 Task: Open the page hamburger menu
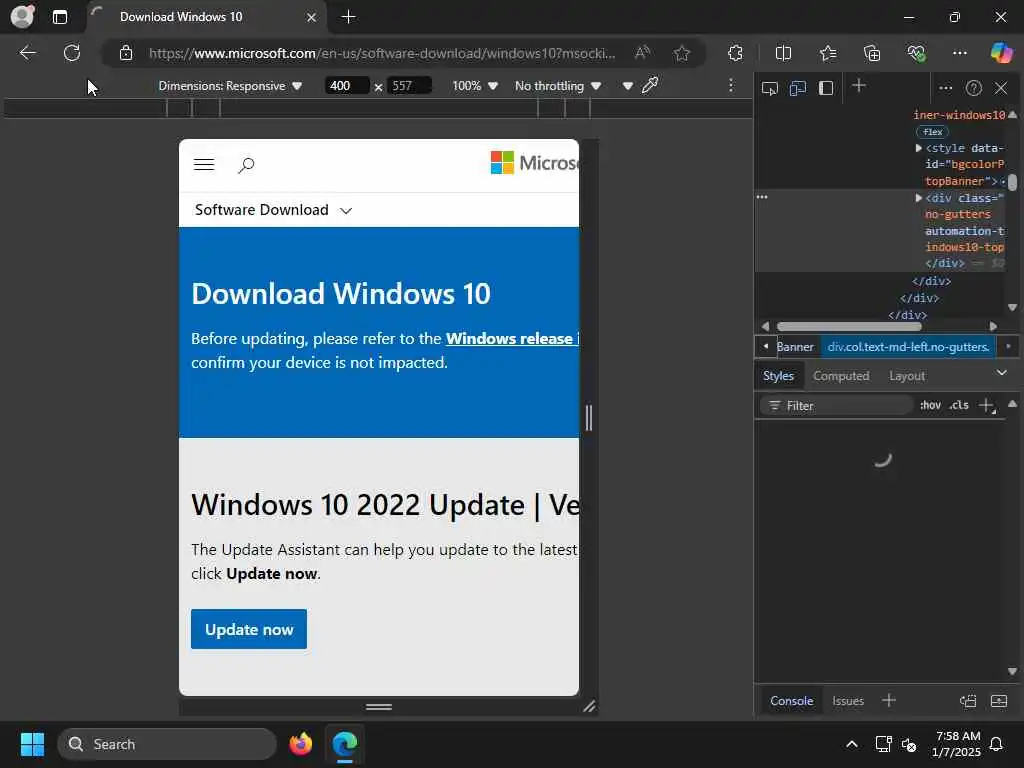tap(204, 165)
